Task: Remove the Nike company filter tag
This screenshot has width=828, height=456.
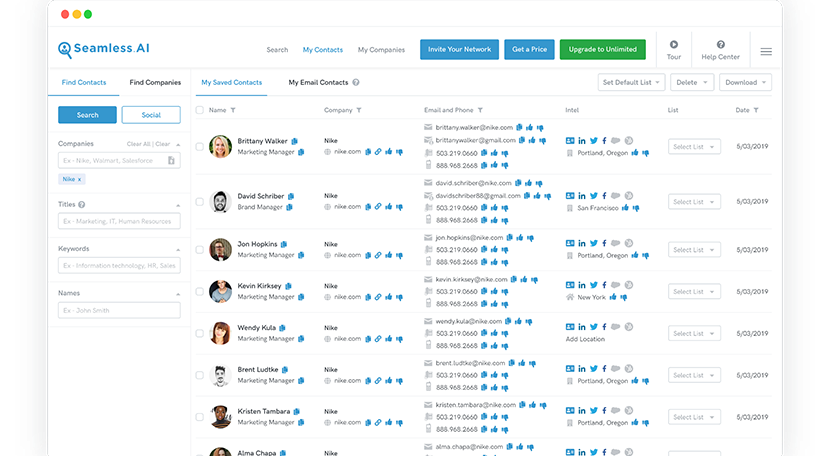Action: pos(80,179)
